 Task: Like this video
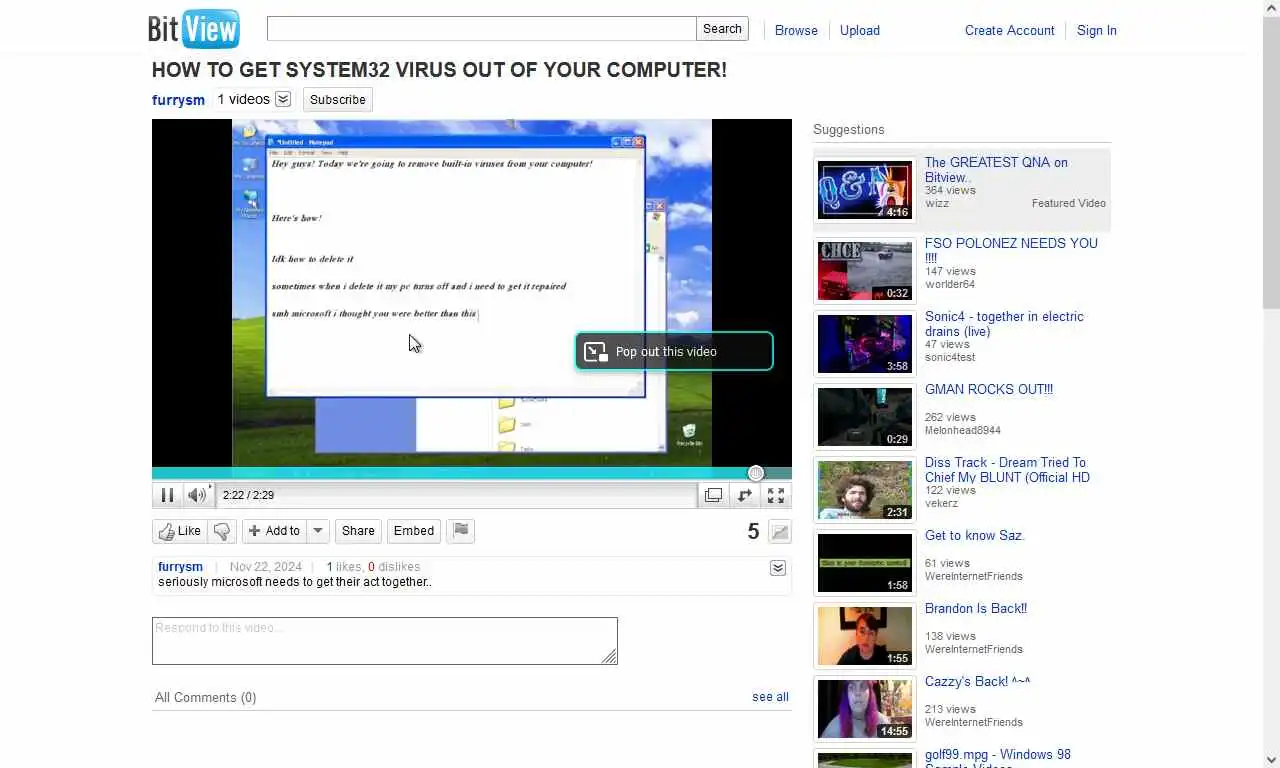coord(180,531)
